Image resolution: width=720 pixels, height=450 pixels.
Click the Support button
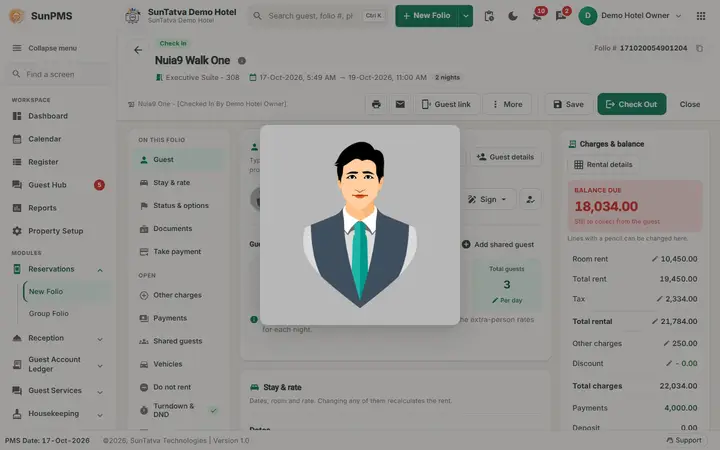coord(684,440)
